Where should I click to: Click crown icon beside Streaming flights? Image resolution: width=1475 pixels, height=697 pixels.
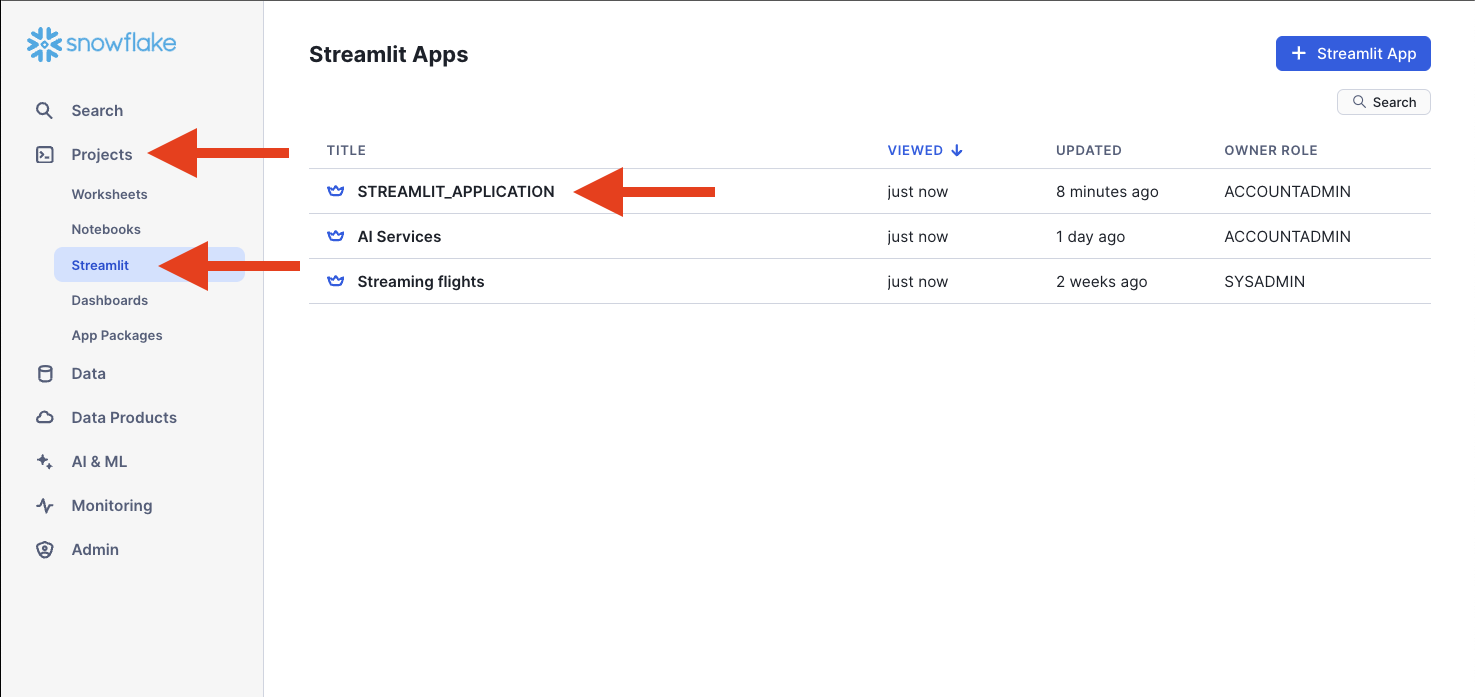click(x=336, y=282)
